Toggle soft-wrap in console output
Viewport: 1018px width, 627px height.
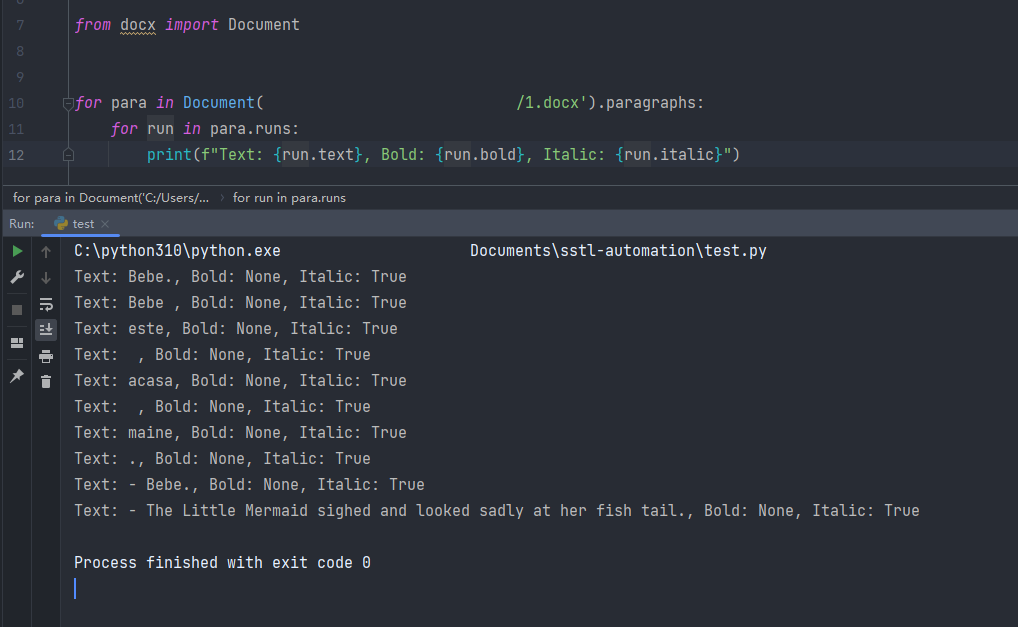46,304
